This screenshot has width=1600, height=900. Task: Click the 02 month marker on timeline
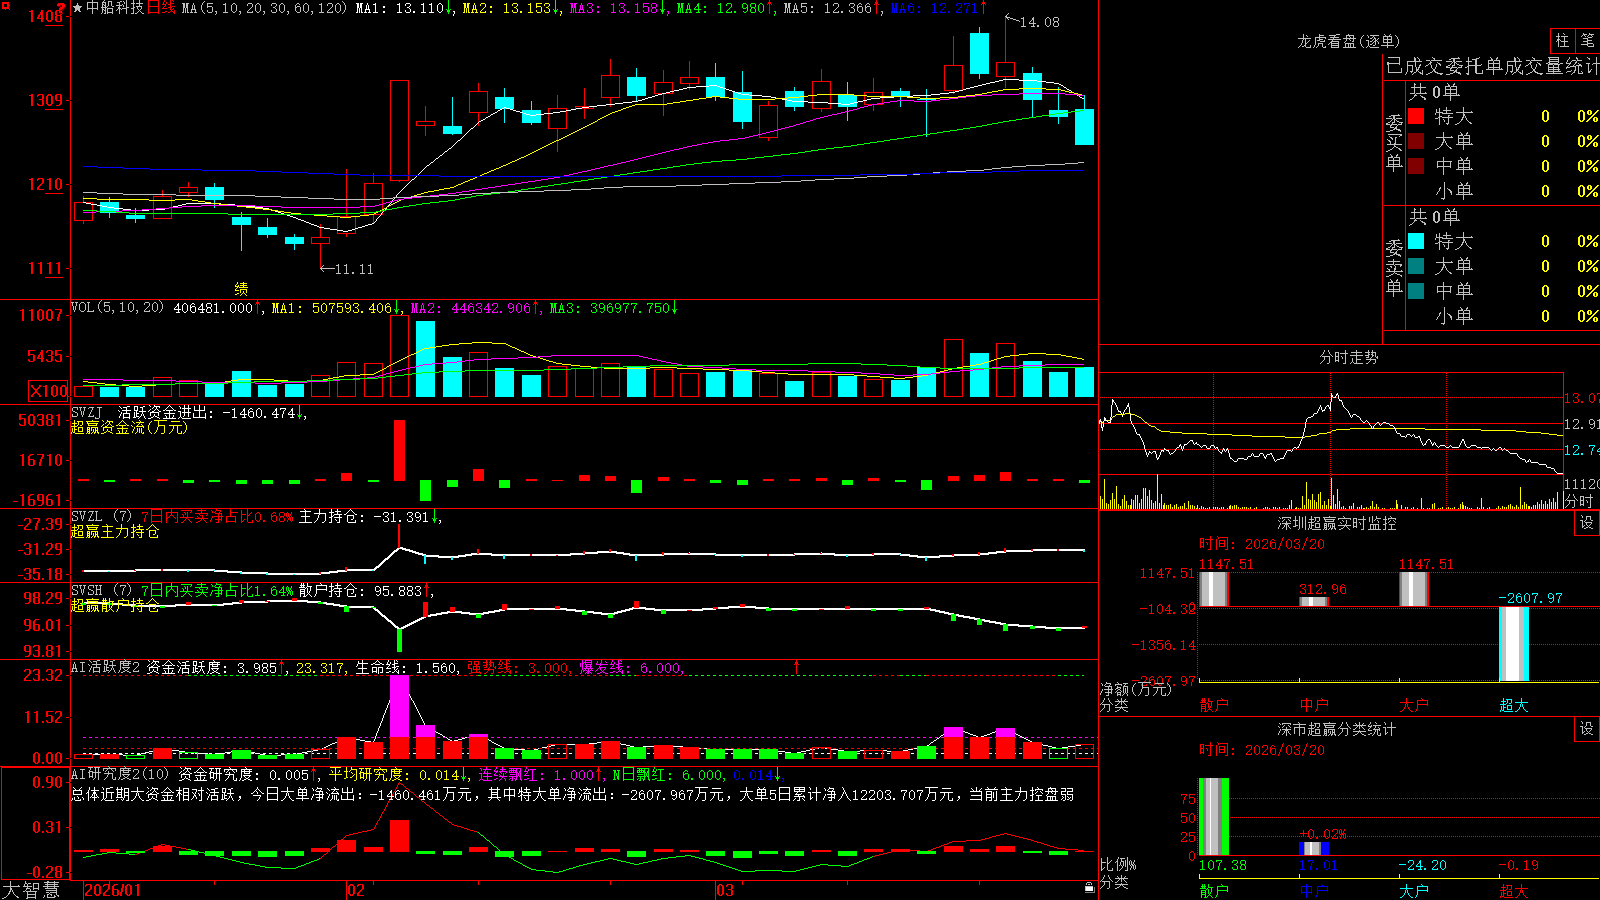356,890
